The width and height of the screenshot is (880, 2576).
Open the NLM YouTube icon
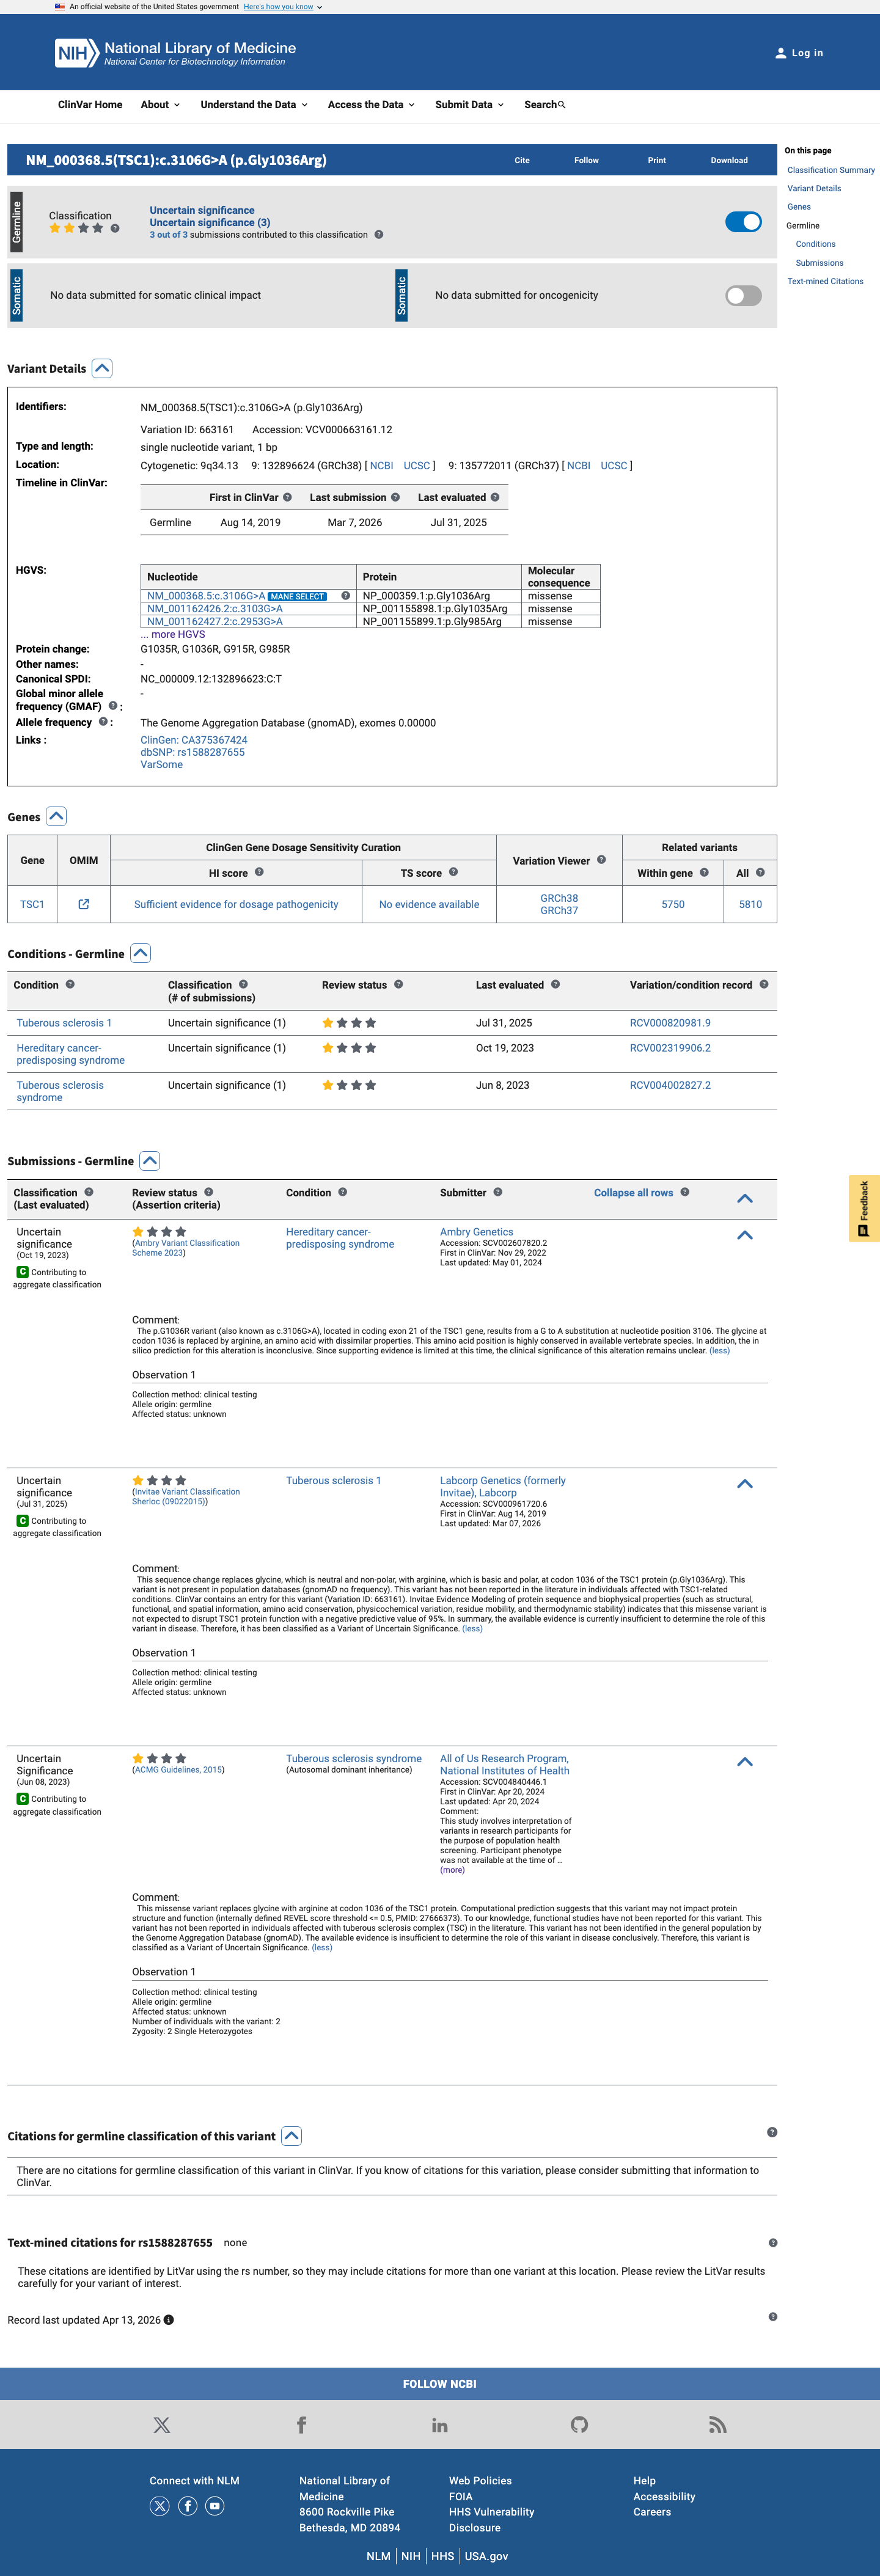click(215, 2506)
